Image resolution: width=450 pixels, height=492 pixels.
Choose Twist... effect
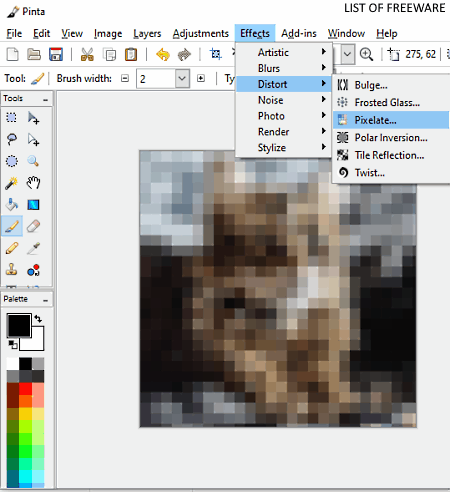pos(391,173)
